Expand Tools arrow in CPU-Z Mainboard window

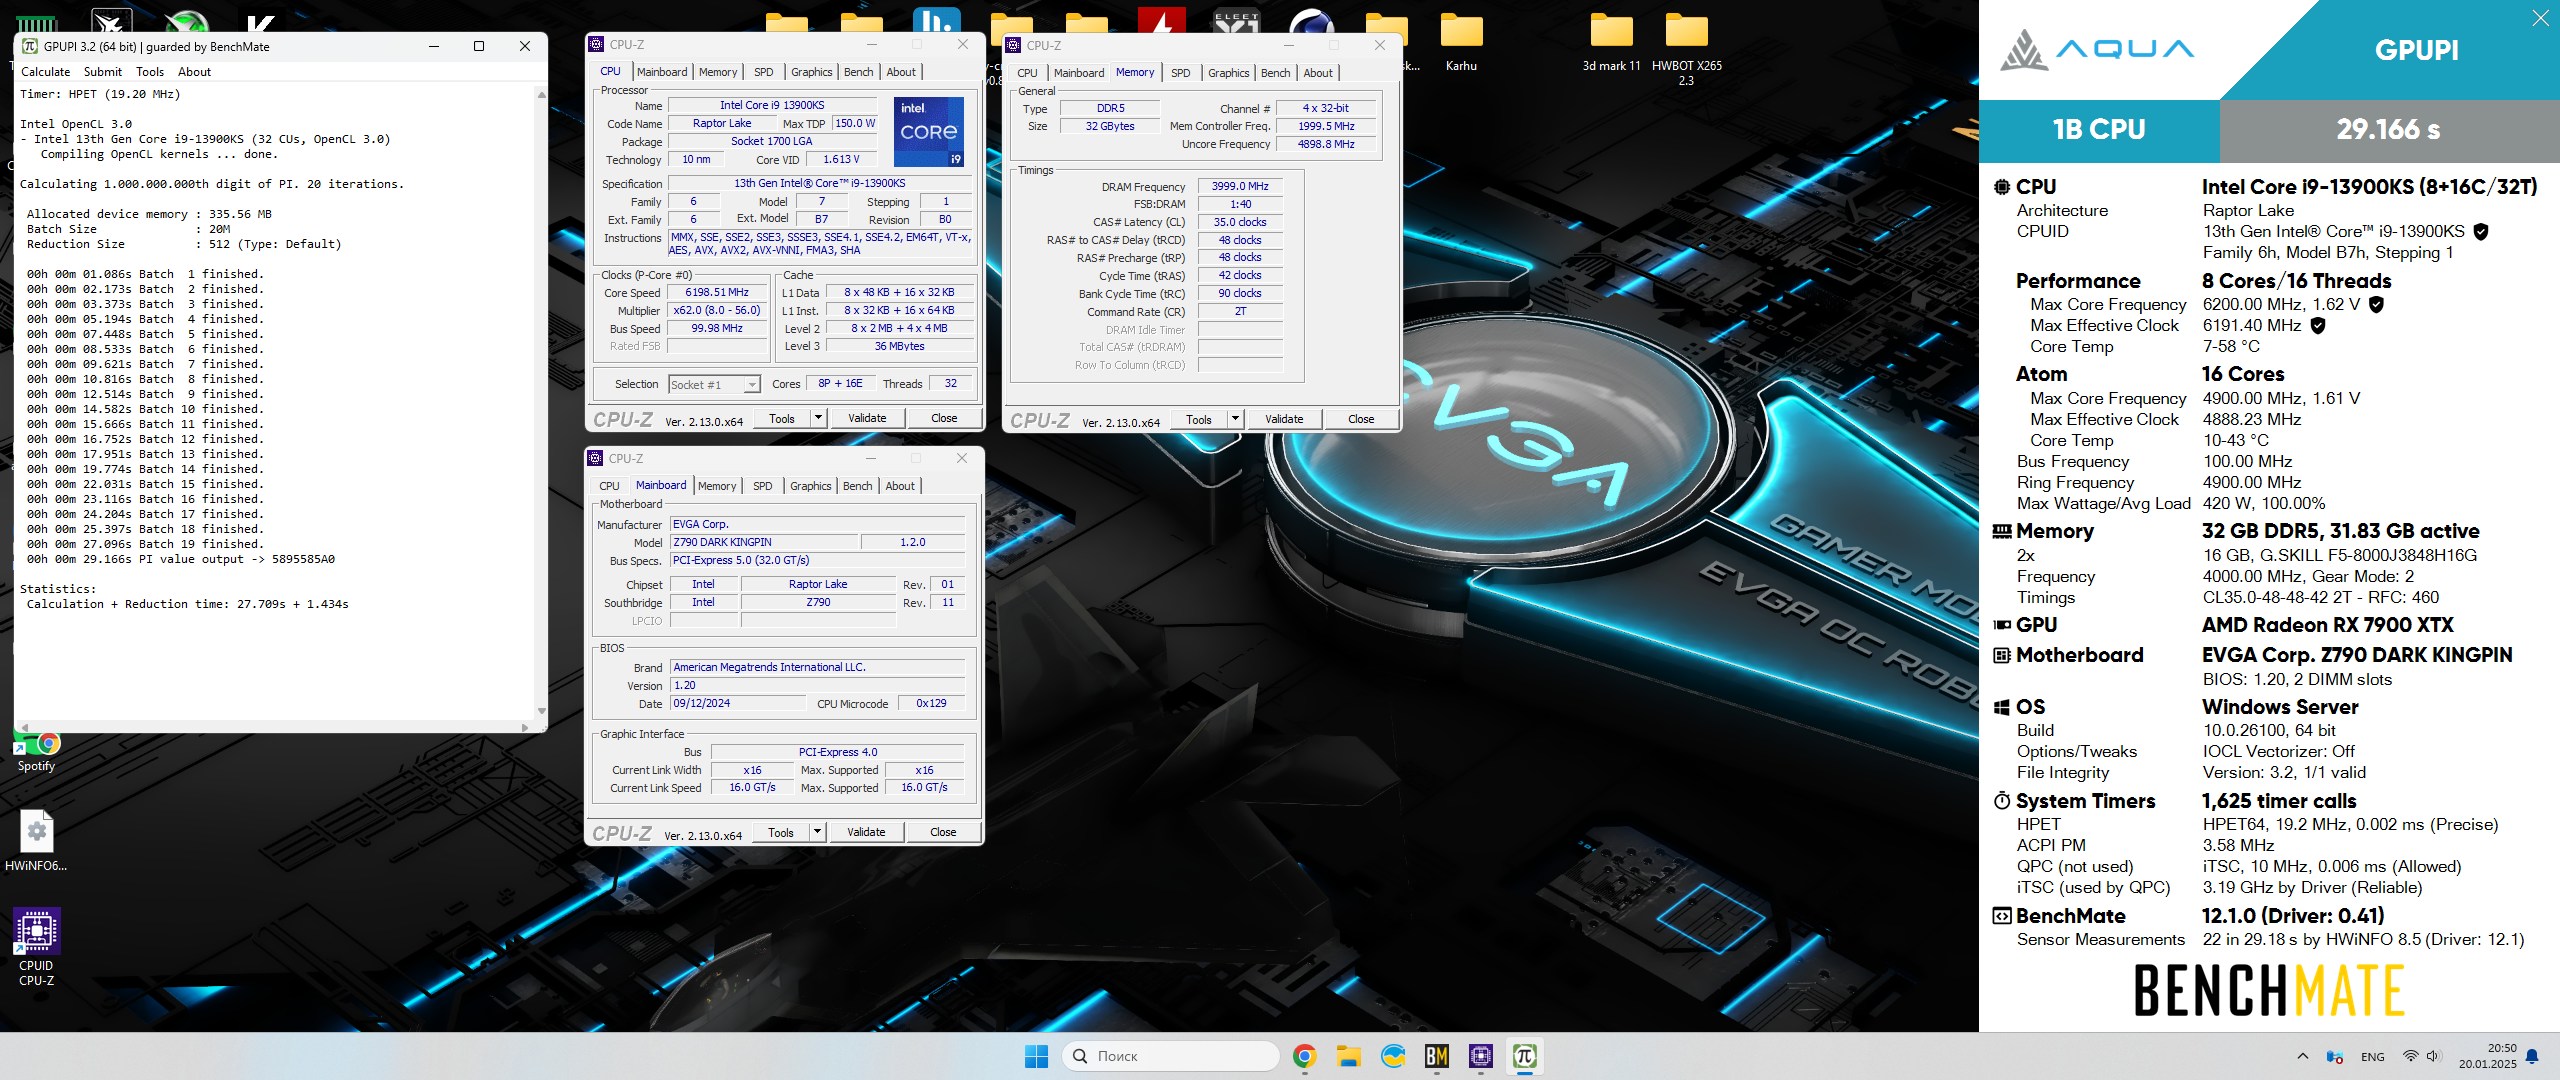tap(818, 832)
